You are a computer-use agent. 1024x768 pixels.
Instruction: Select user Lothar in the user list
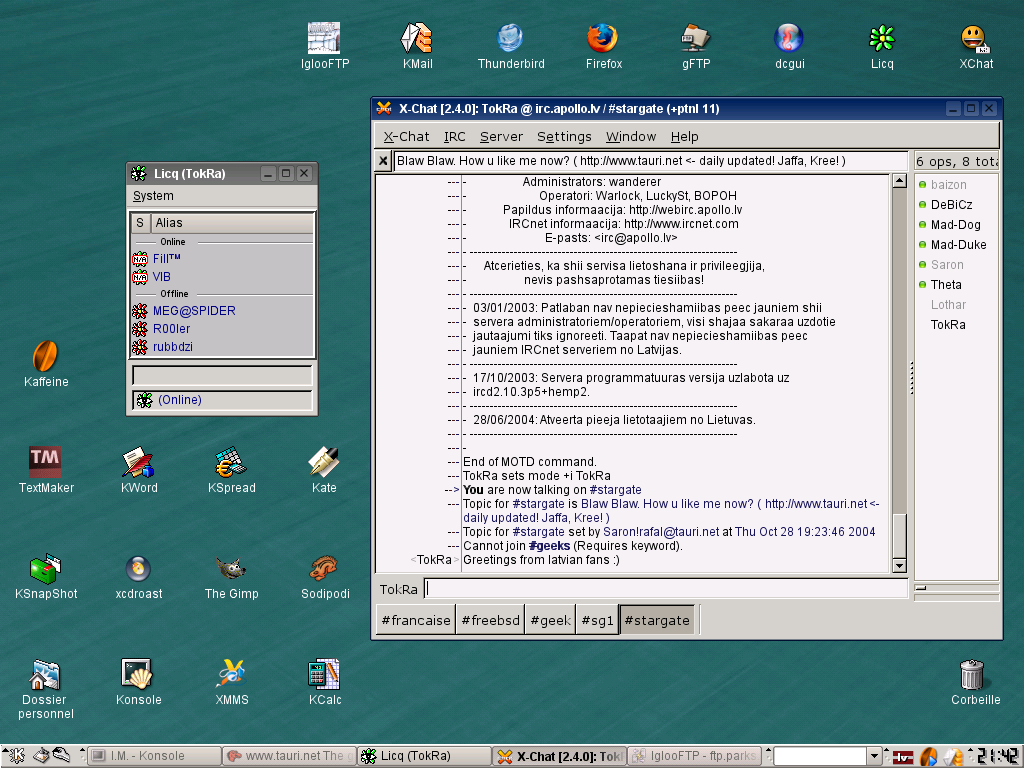[956, 305]
